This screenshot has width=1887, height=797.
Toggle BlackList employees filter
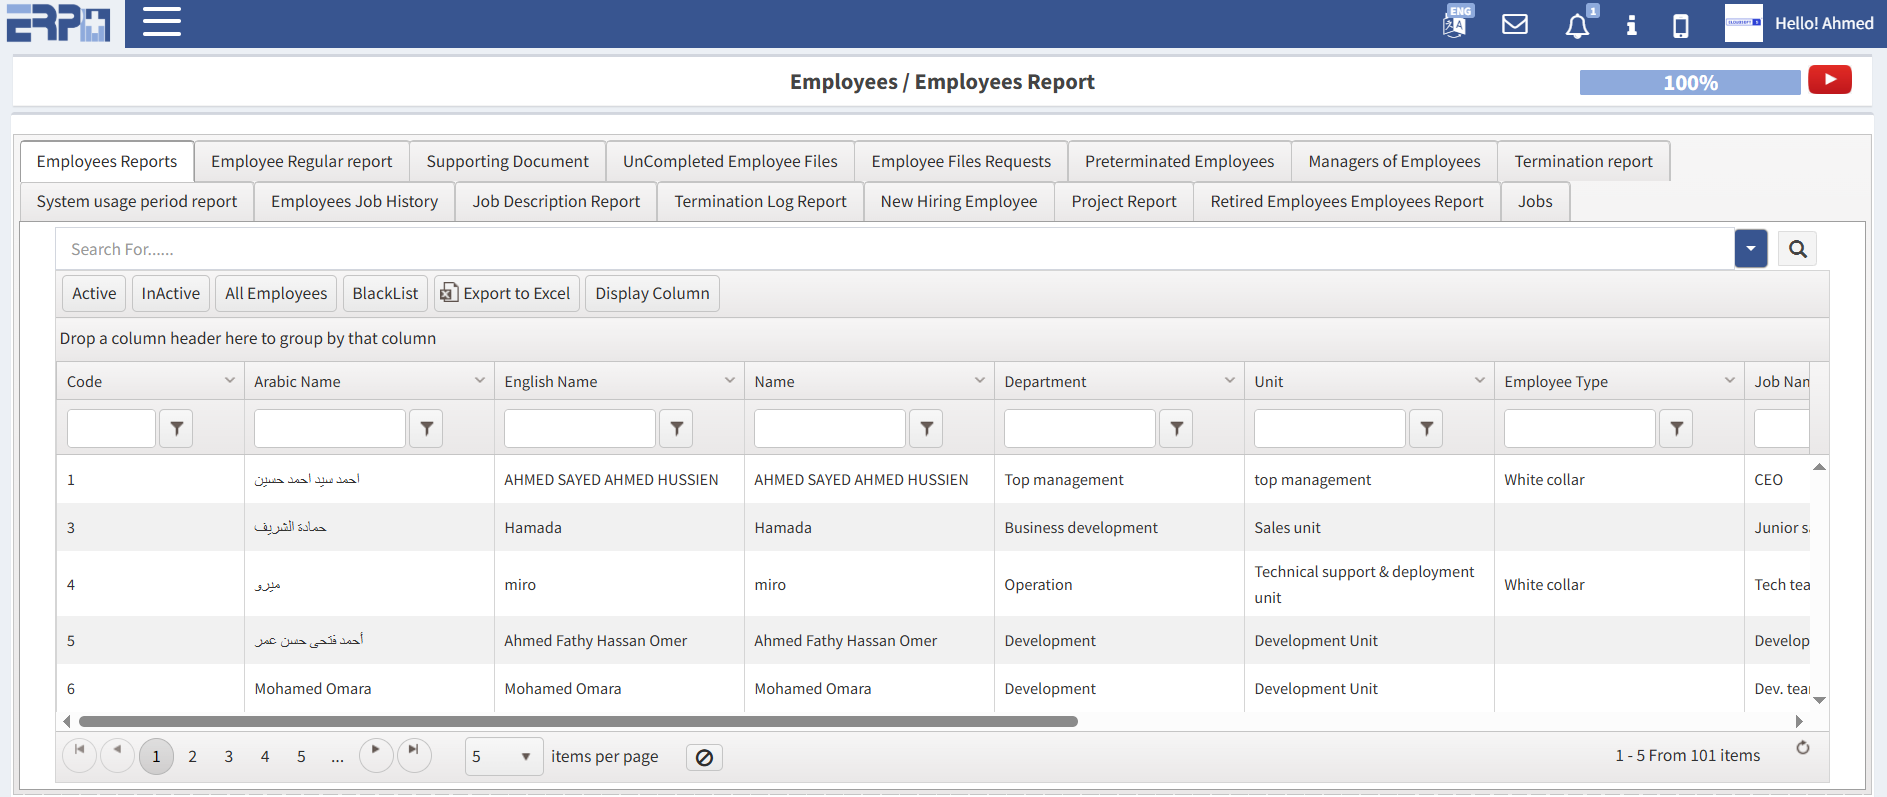(385, 293)
